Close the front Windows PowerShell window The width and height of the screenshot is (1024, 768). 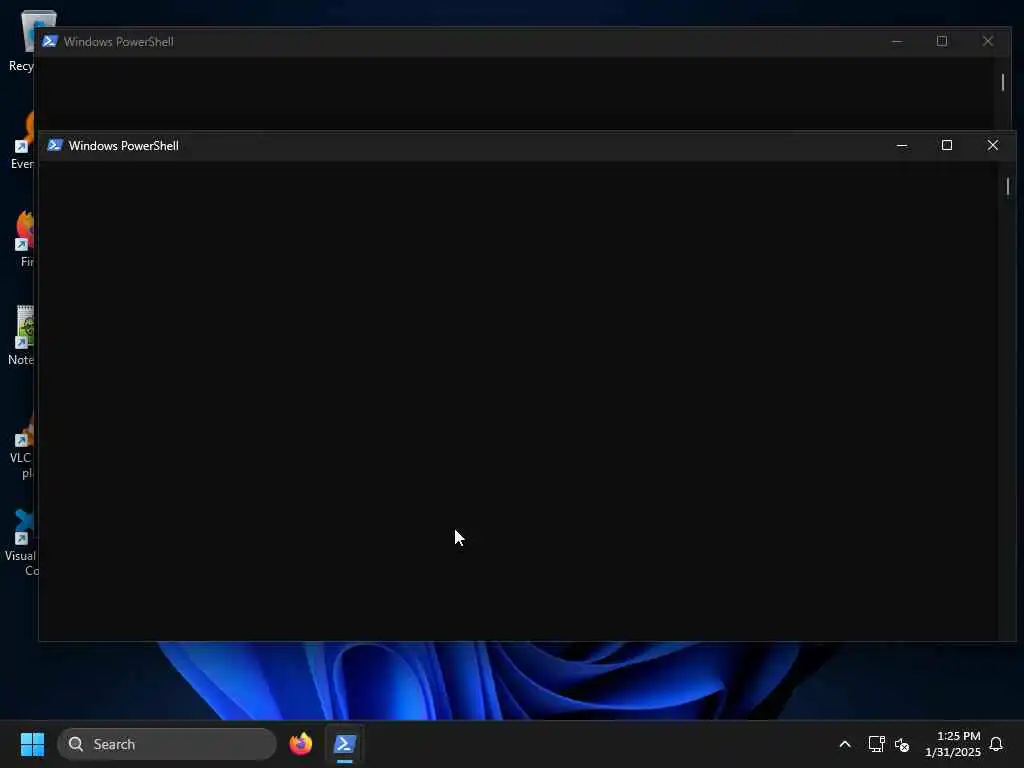click(993, 145)
